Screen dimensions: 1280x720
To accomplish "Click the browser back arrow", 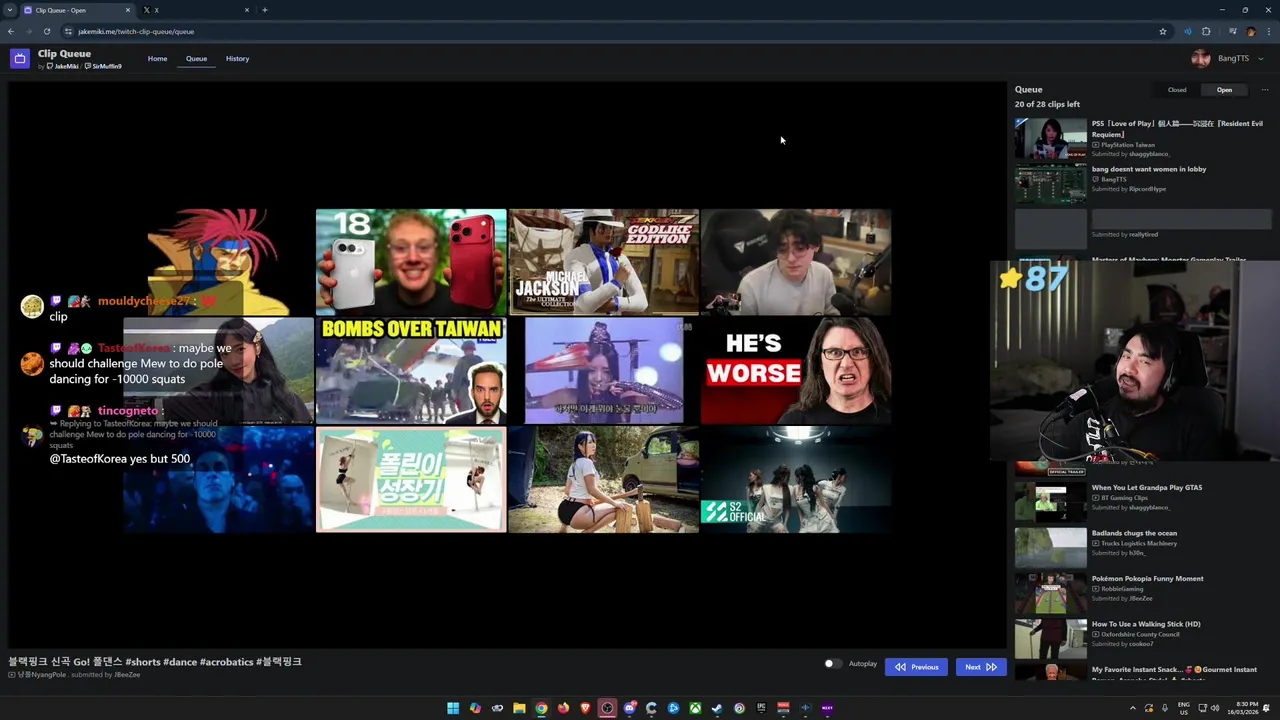I will [x=11, y=31].
